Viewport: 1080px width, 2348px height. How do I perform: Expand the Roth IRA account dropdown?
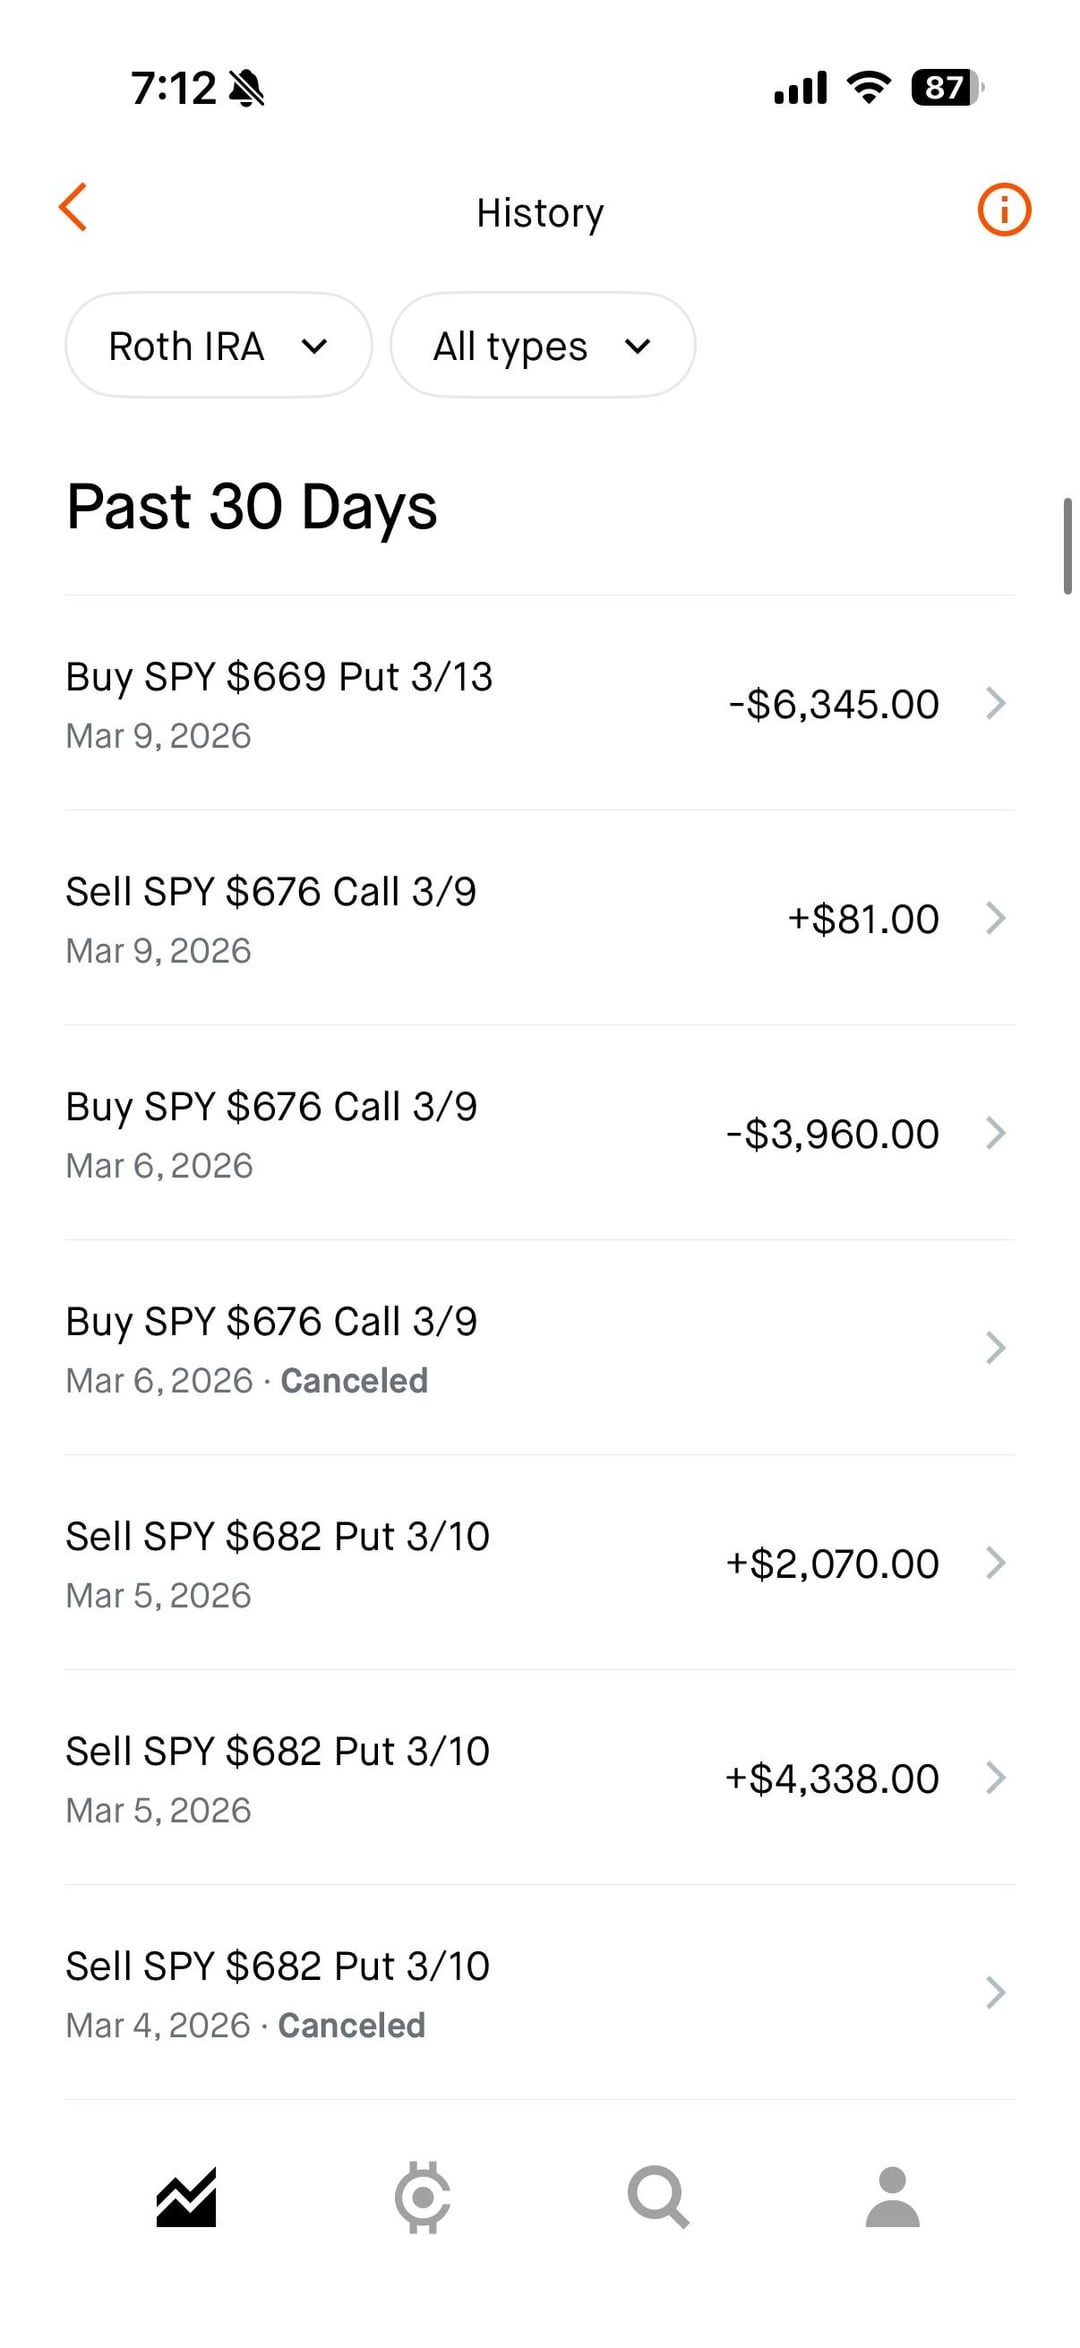pyautogui.click(x=218, y=346)
